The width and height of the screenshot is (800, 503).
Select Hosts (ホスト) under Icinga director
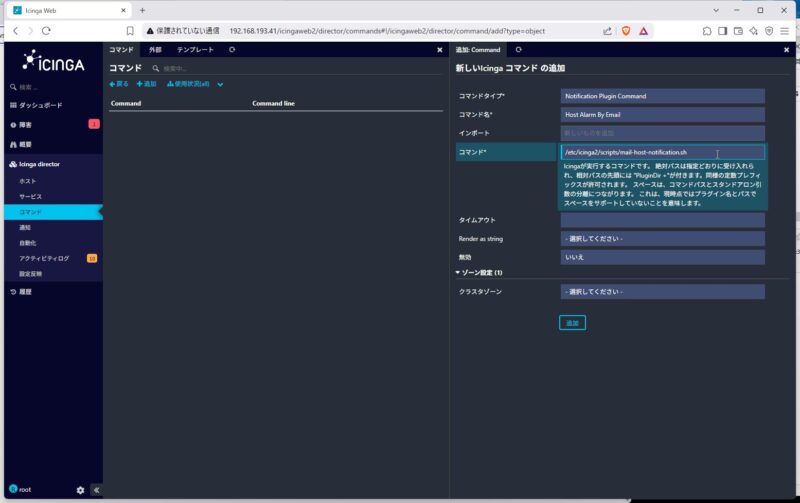[x=28, y=181]
